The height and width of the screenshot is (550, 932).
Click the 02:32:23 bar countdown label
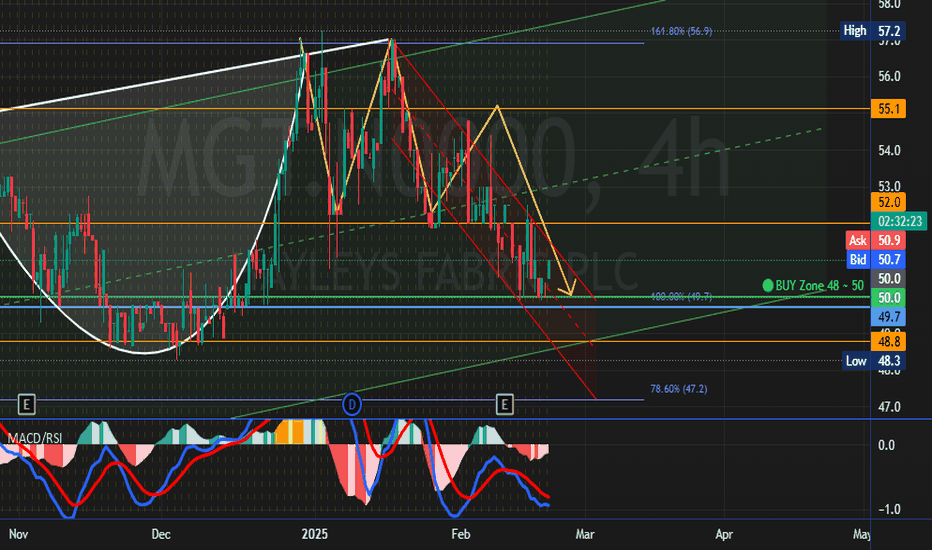899,221
